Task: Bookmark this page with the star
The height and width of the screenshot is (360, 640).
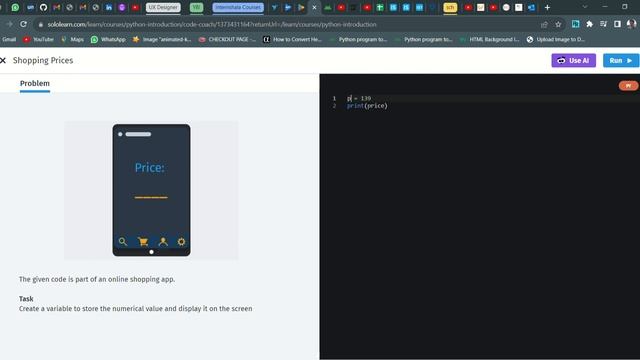Action: coord(558,24)
